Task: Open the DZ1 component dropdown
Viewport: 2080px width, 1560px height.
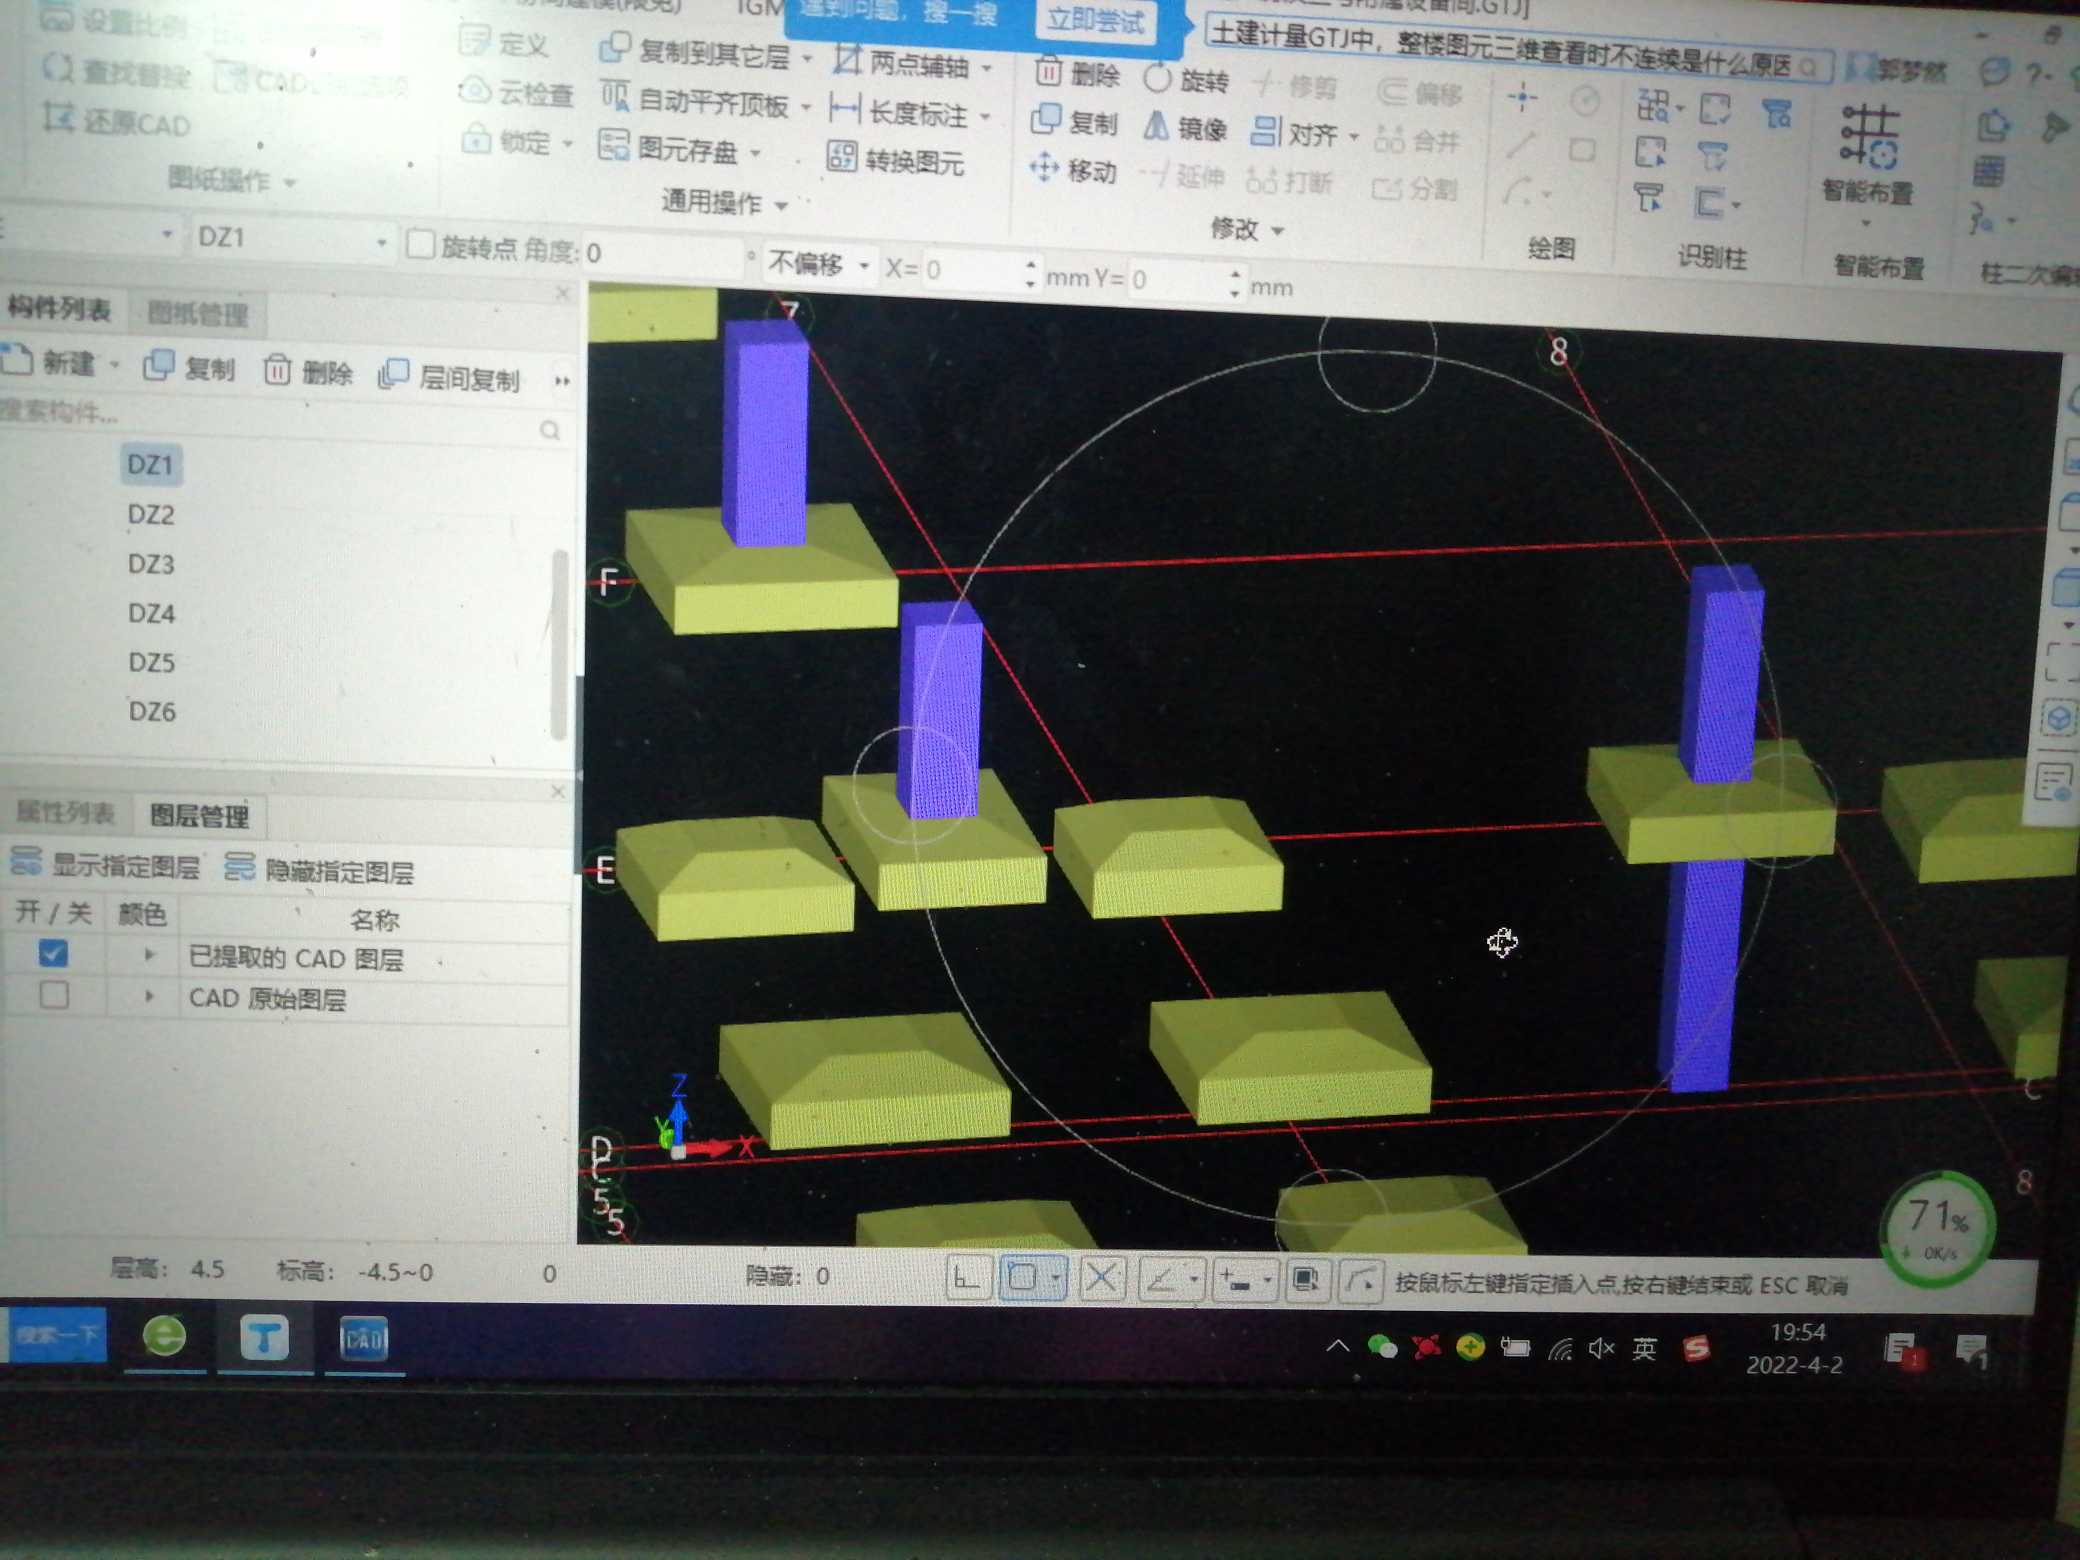Action: pos(381,242)
